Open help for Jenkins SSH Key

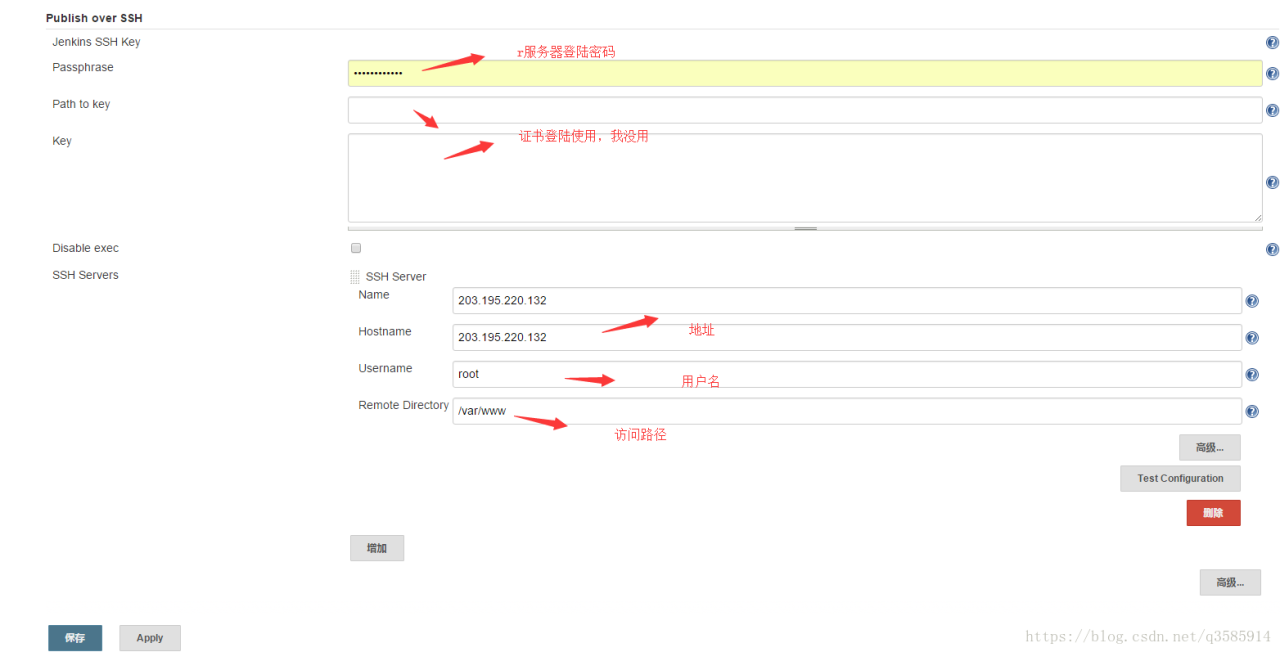pos(1271,41)
